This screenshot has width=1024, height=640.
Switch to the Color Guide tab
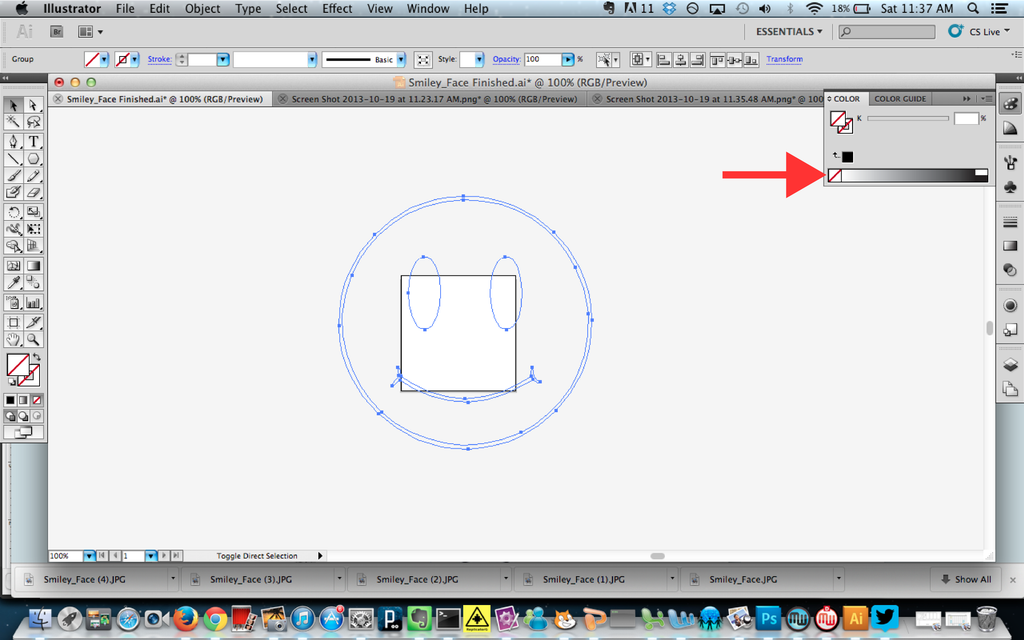click(x=900, y=99)
